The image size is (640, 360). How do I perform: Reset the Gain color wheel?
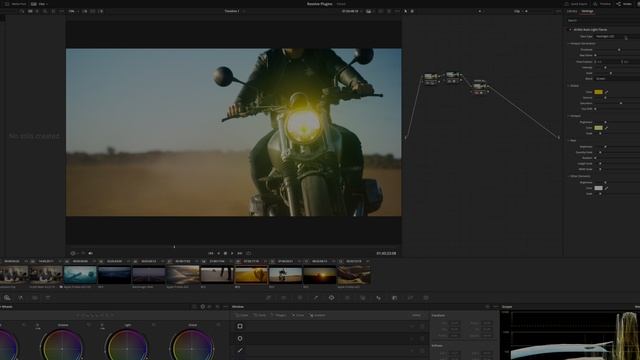pos(154,325)
